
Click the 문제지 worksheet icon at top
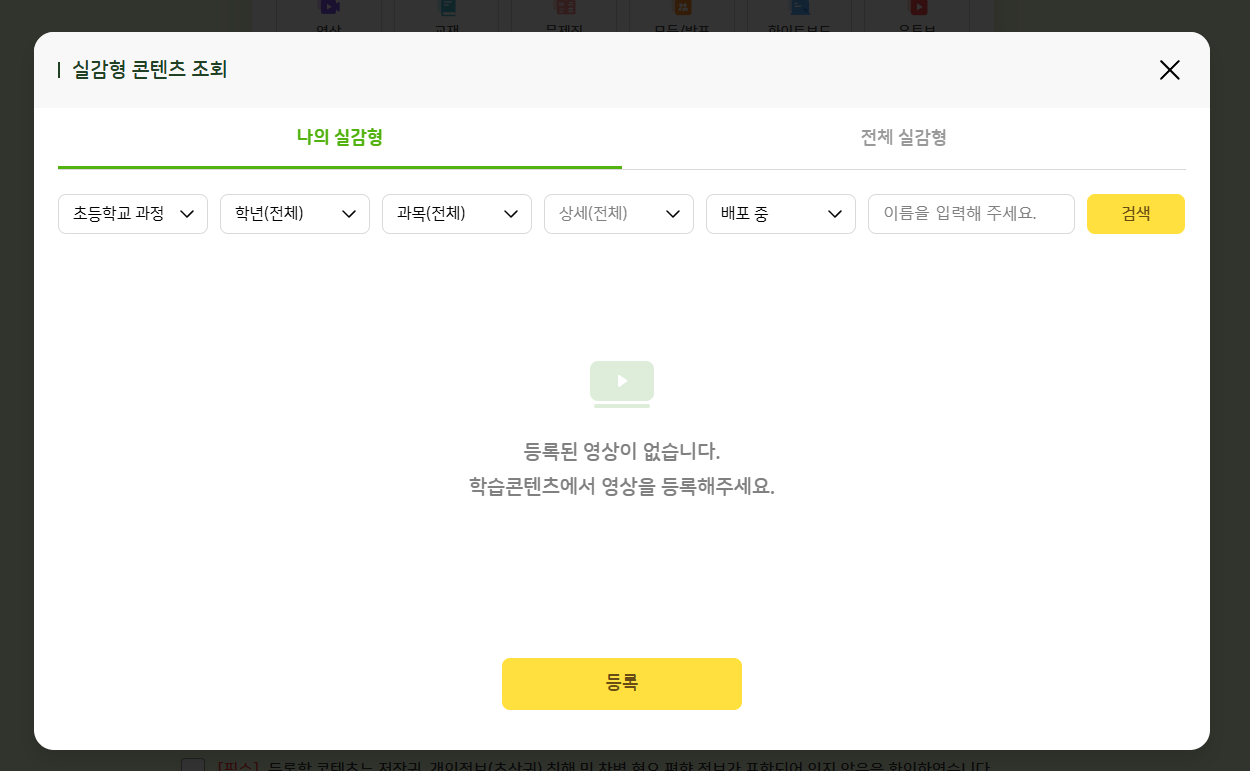(x=565, y=8)
